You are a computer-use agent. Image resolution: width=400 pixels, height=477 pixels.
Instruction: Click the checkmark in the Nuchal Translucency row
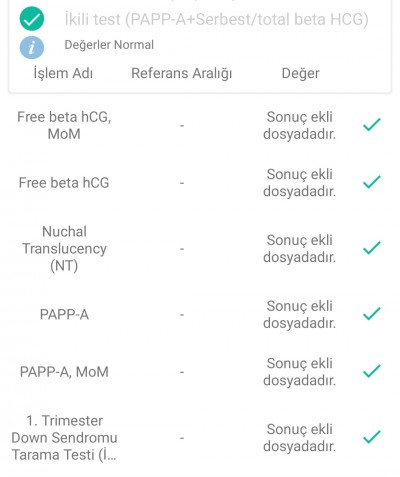coord(372,248)
